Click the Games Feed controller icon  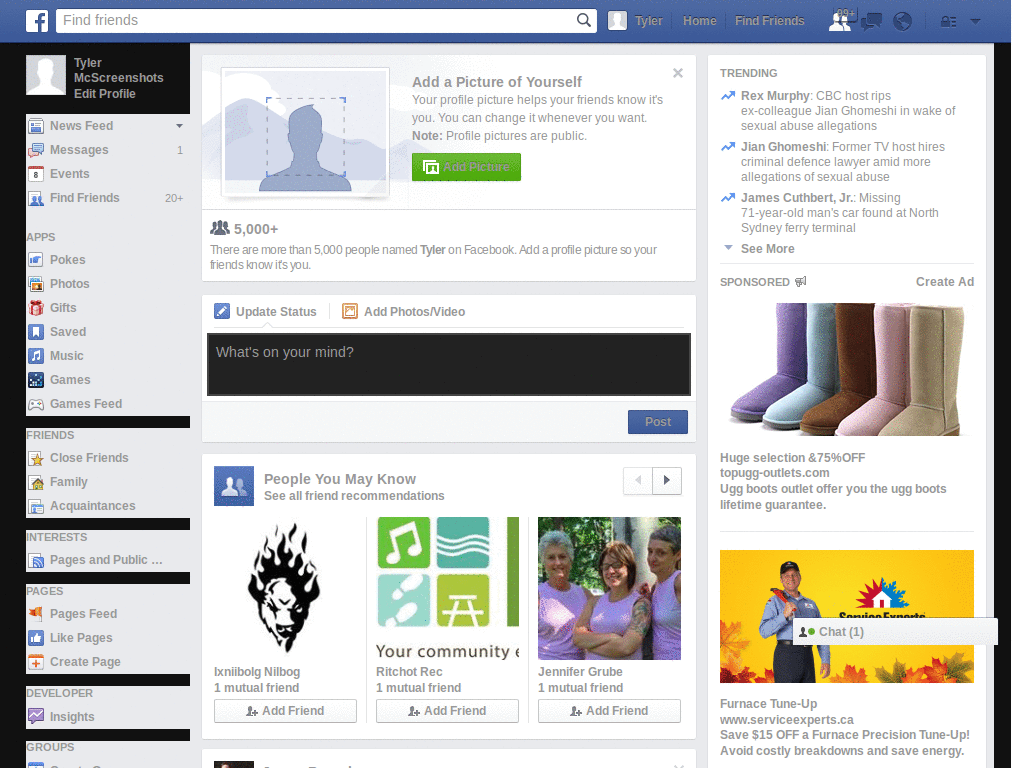pyautogui.click(x=36, y=404)
